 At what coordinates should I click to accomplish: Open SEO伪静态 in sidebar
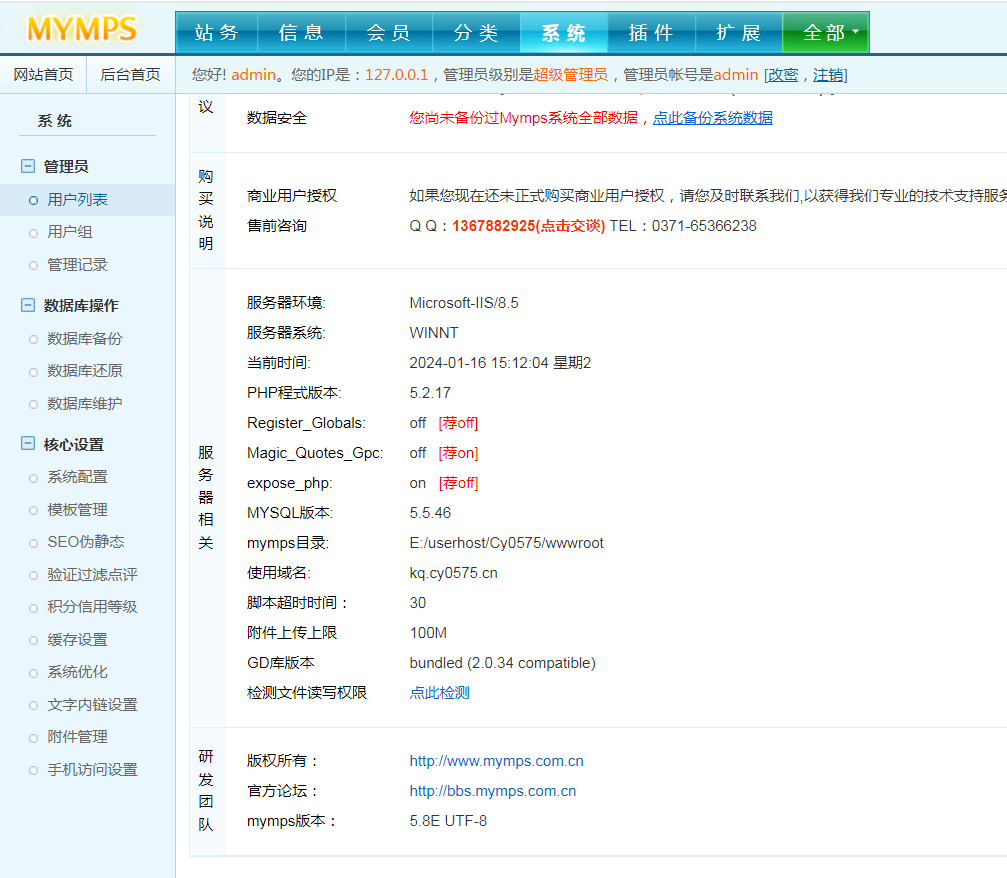[86, 541]
